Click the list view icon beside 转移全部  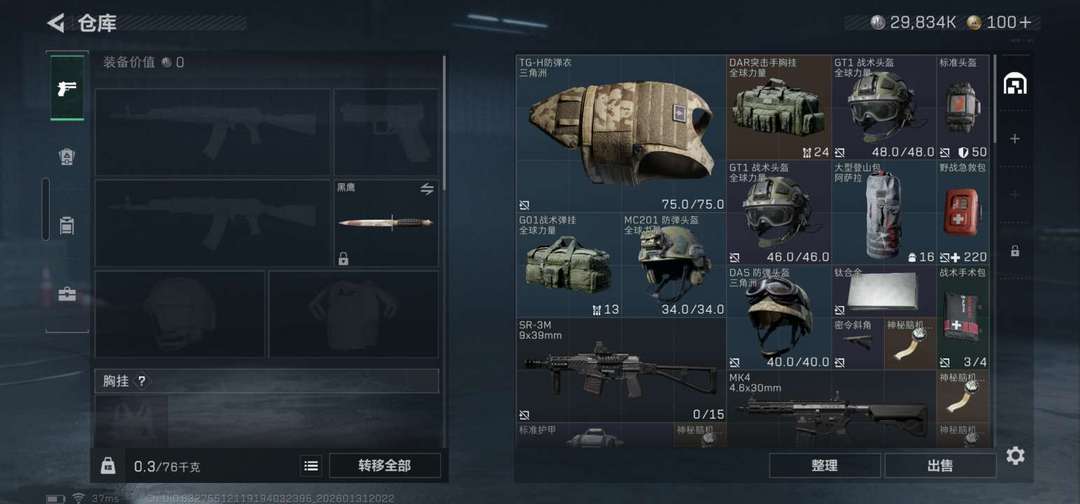click(x=311, y=466)
